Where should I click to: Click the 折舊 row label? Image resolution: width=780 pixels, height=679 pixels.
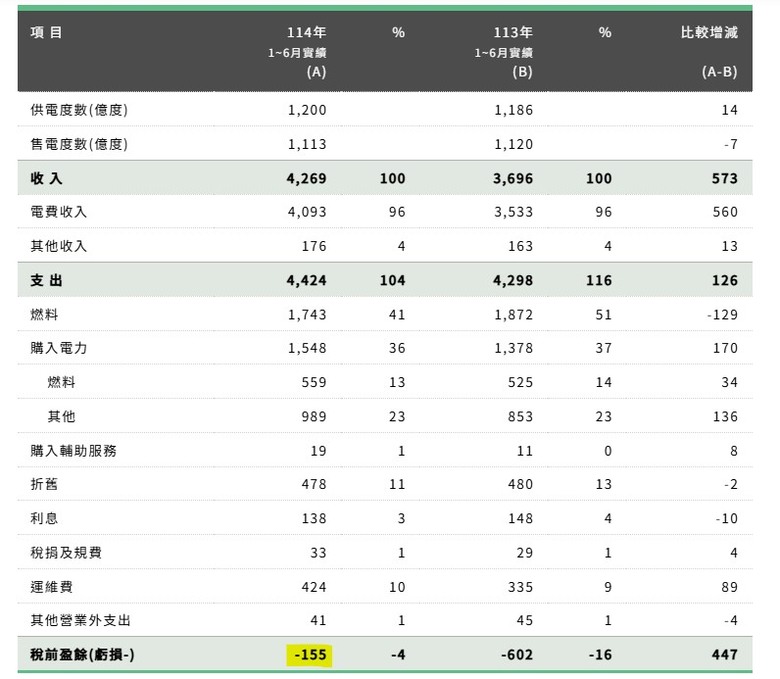[x=44, y=485]
